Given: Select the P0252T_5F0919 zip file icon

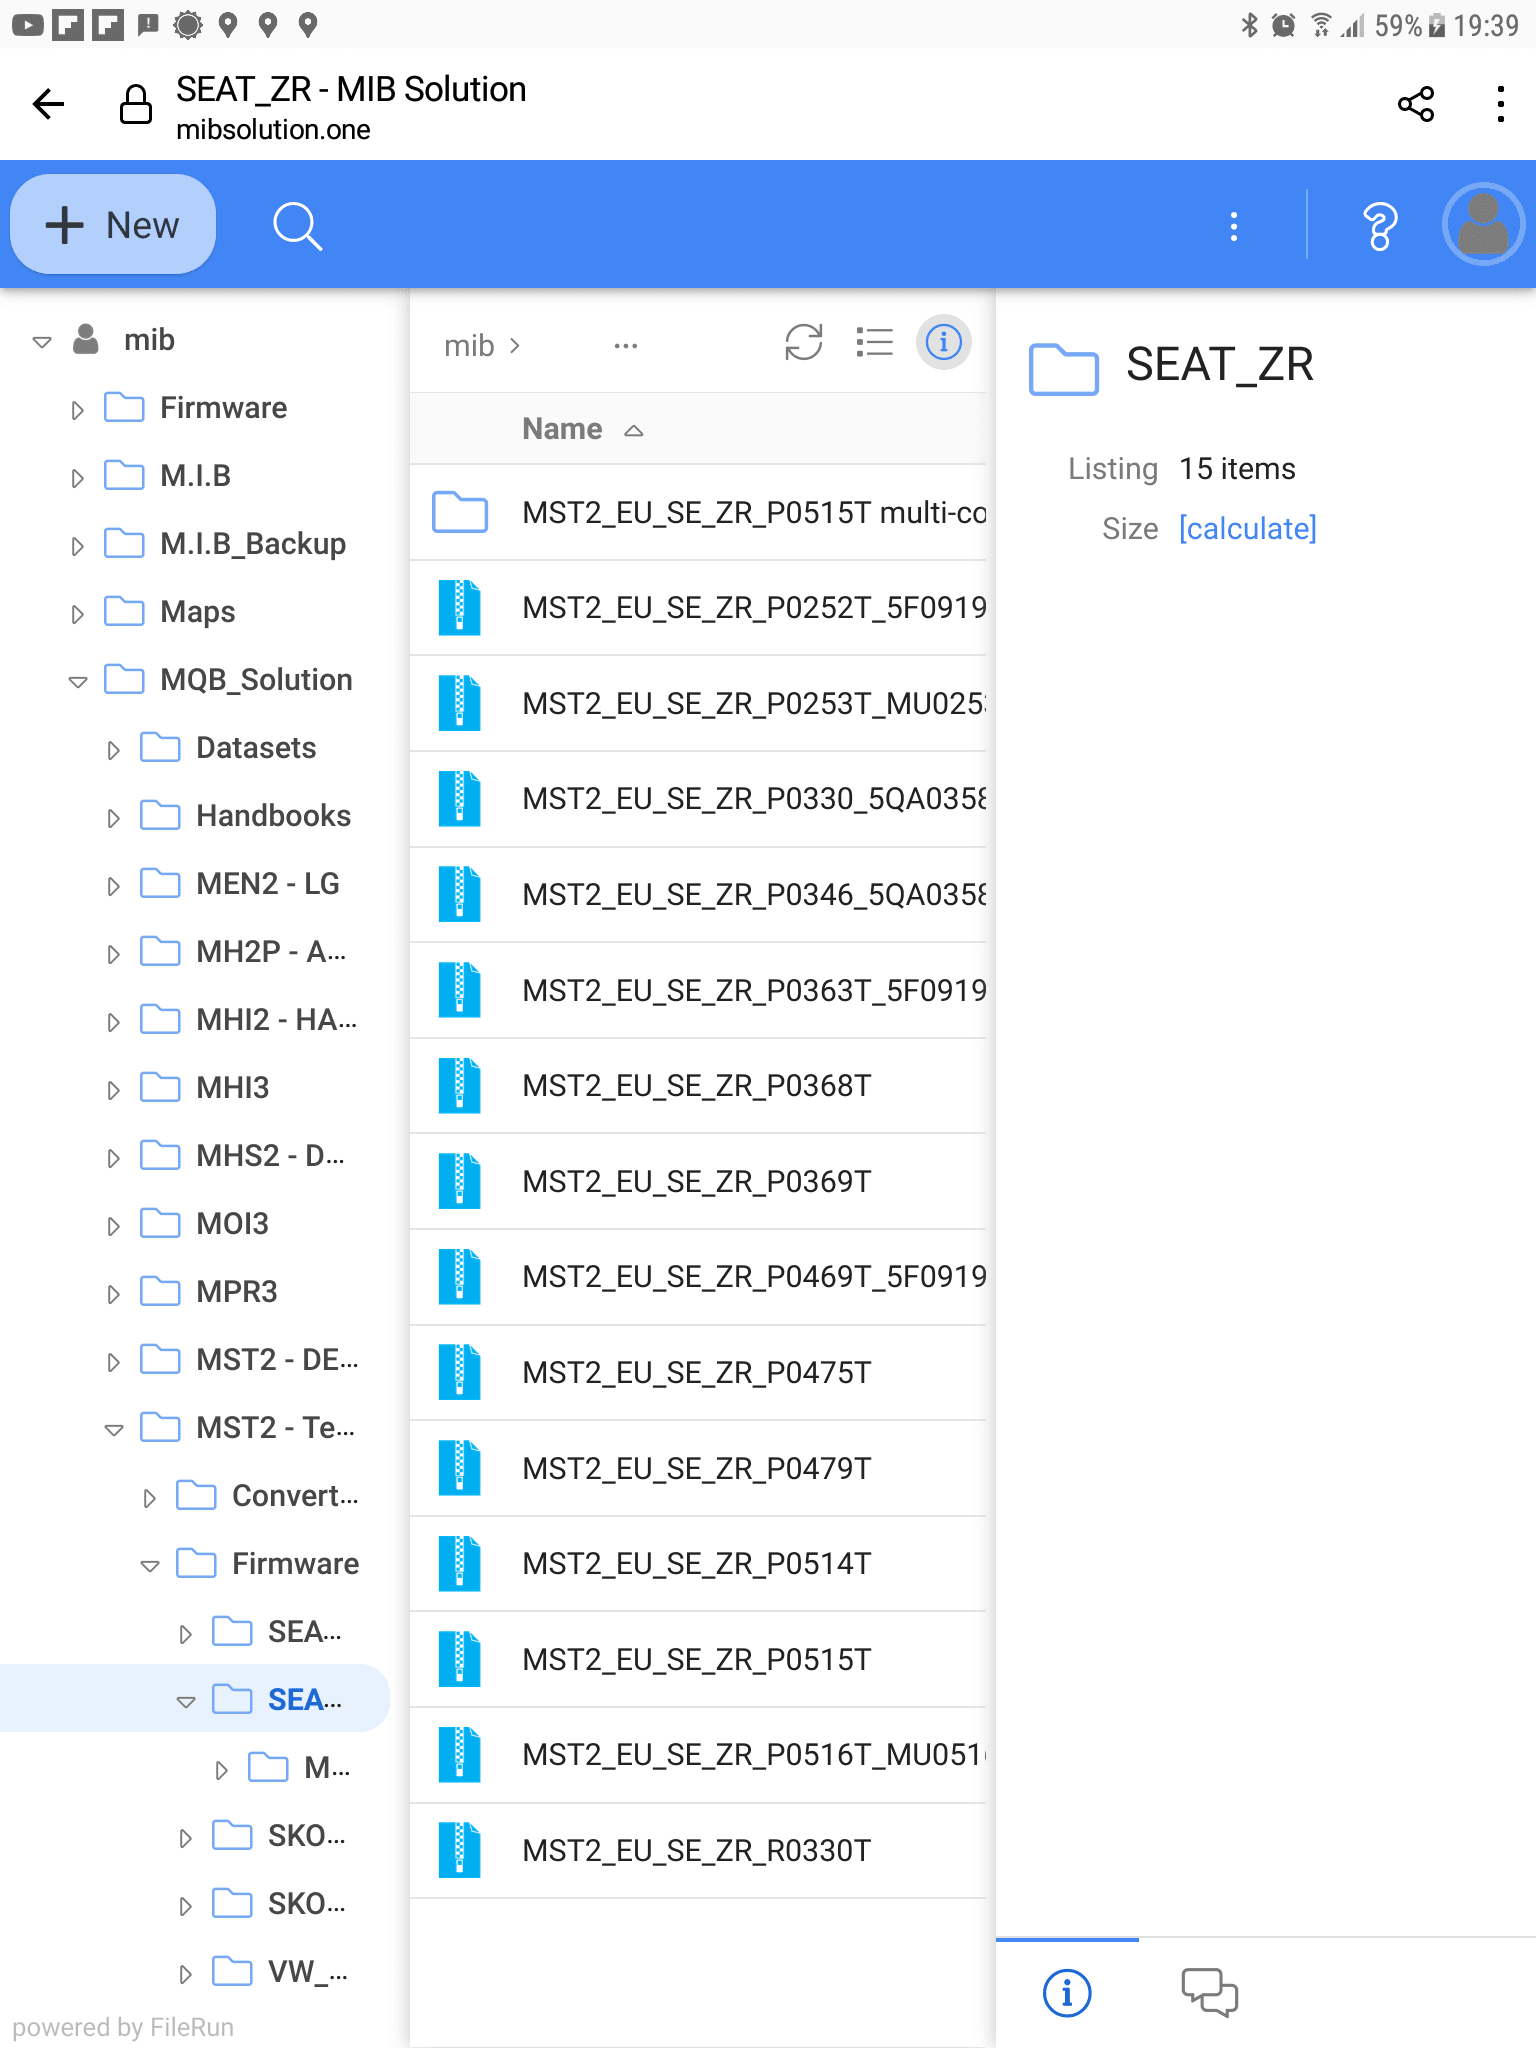Looking at the screenshot, I should click(x=460, y=607).
